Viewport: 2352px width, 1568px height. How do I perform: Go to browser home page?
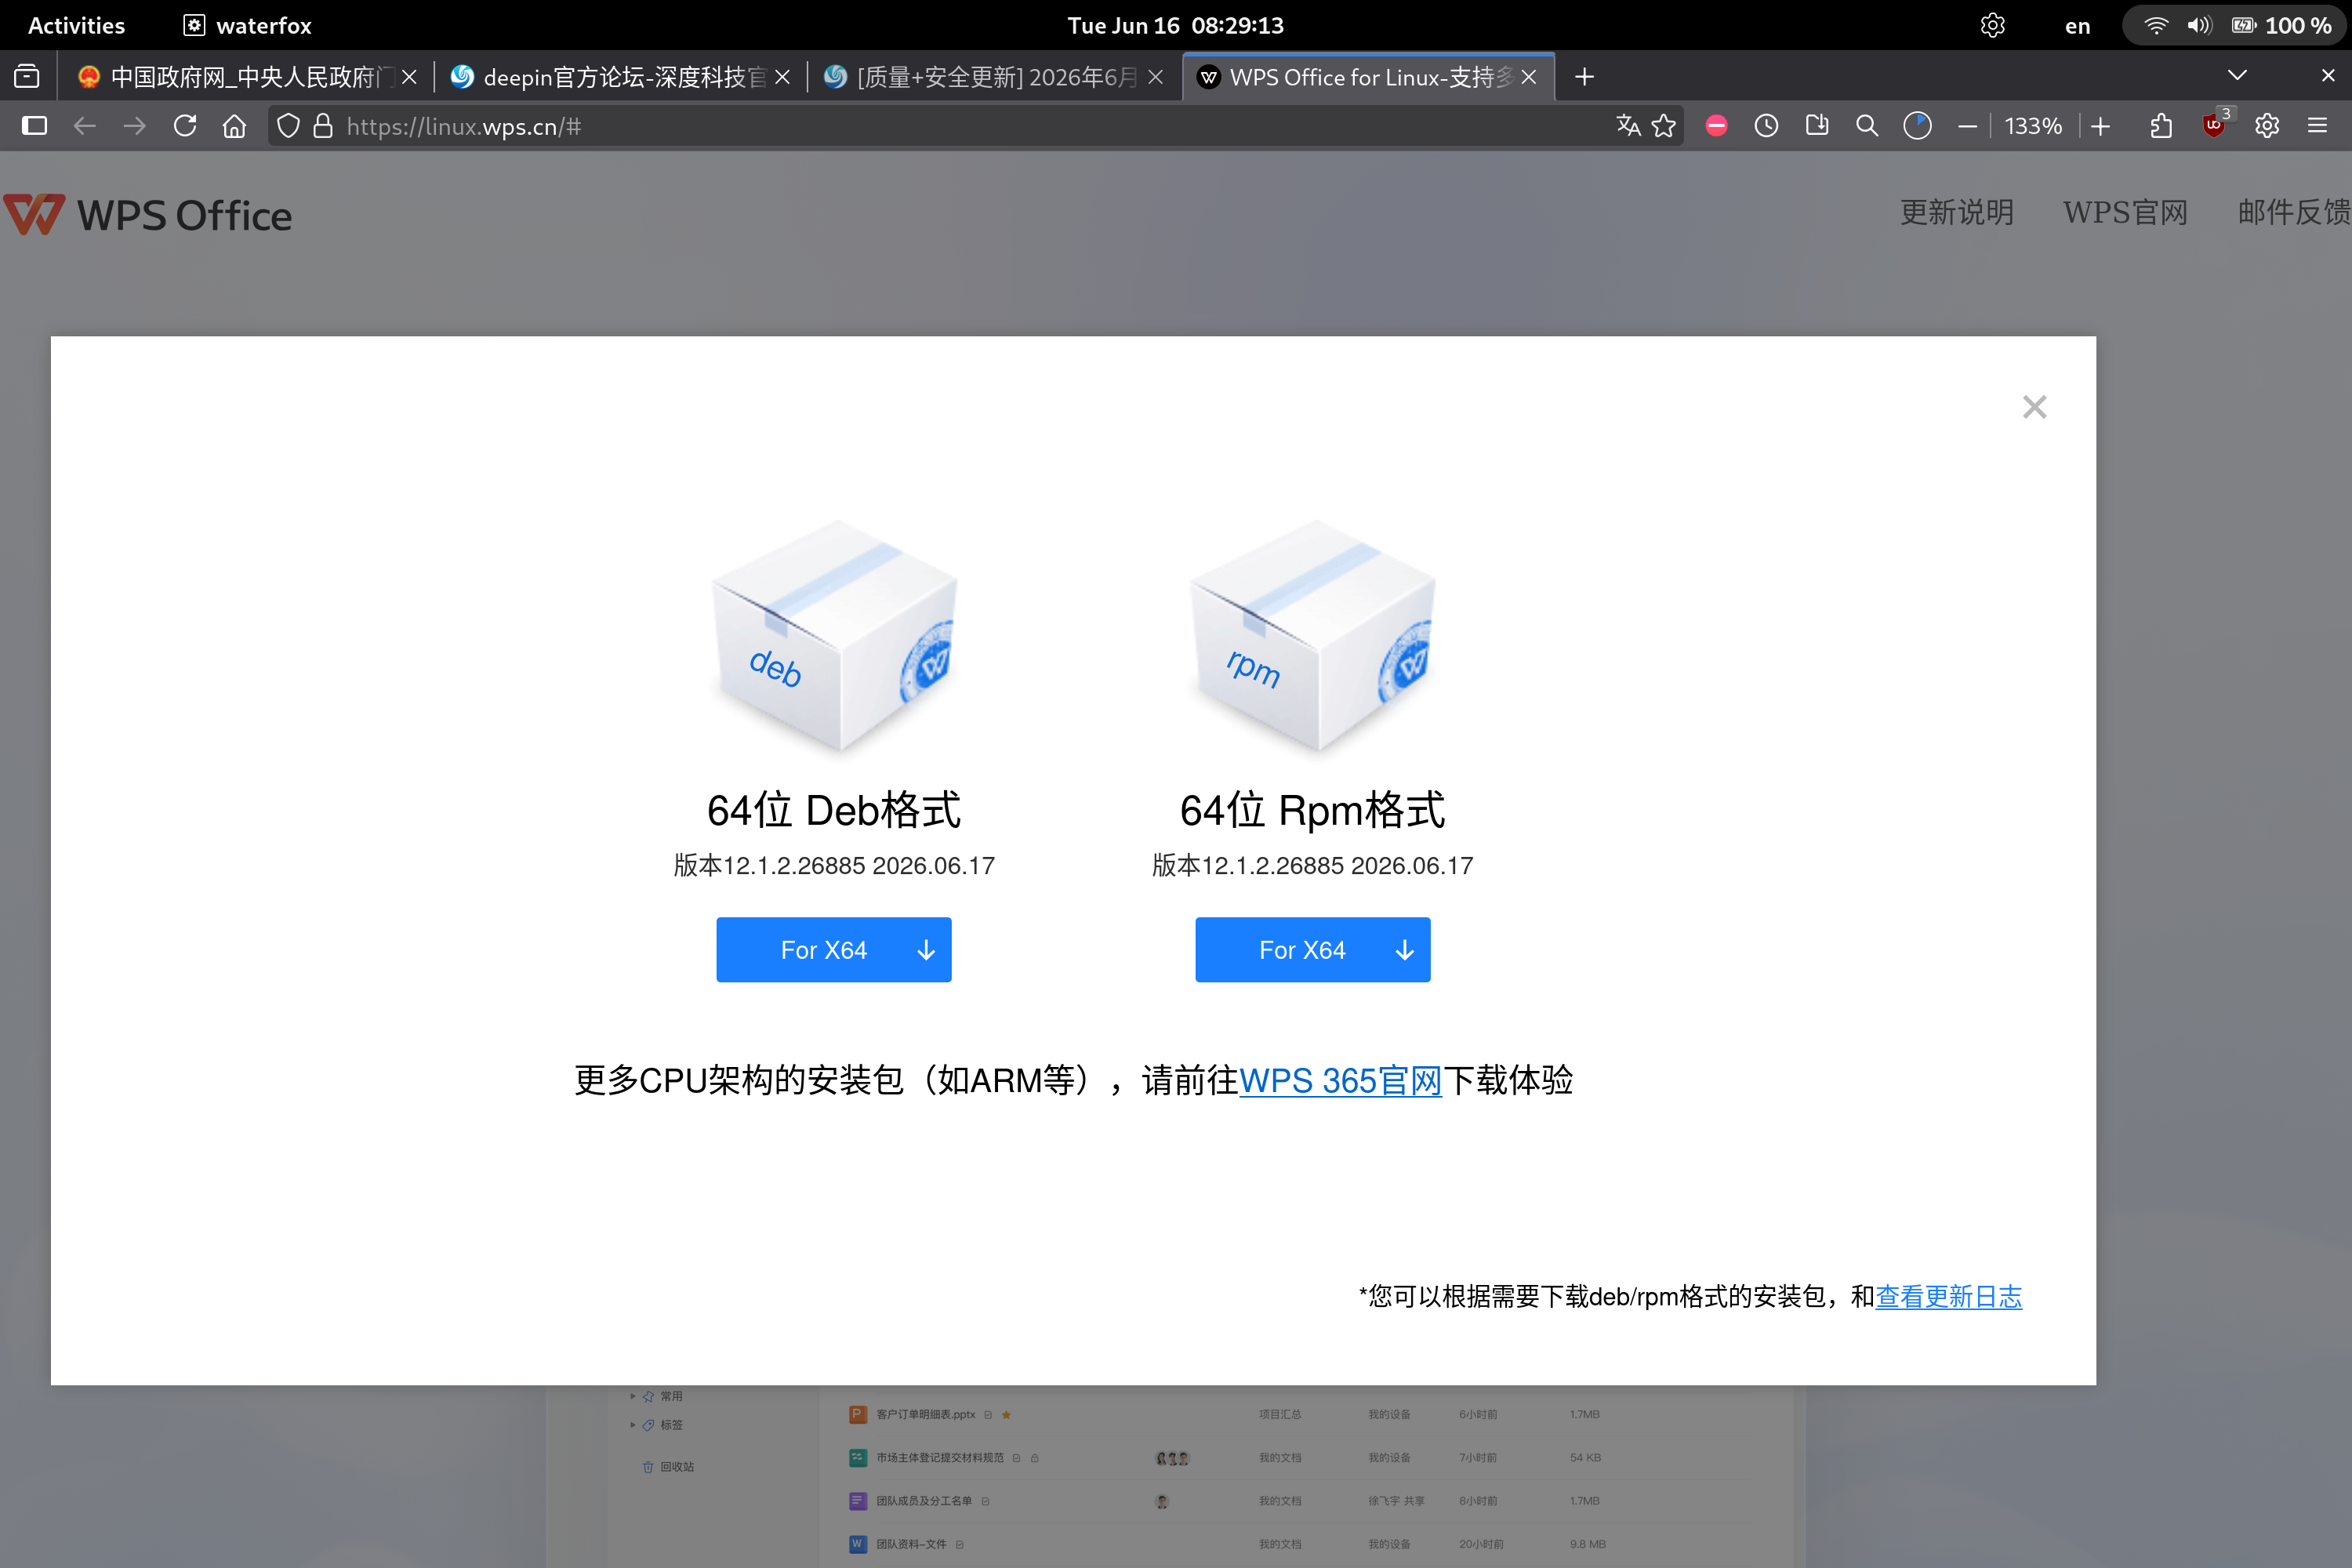tap(234, 126)
